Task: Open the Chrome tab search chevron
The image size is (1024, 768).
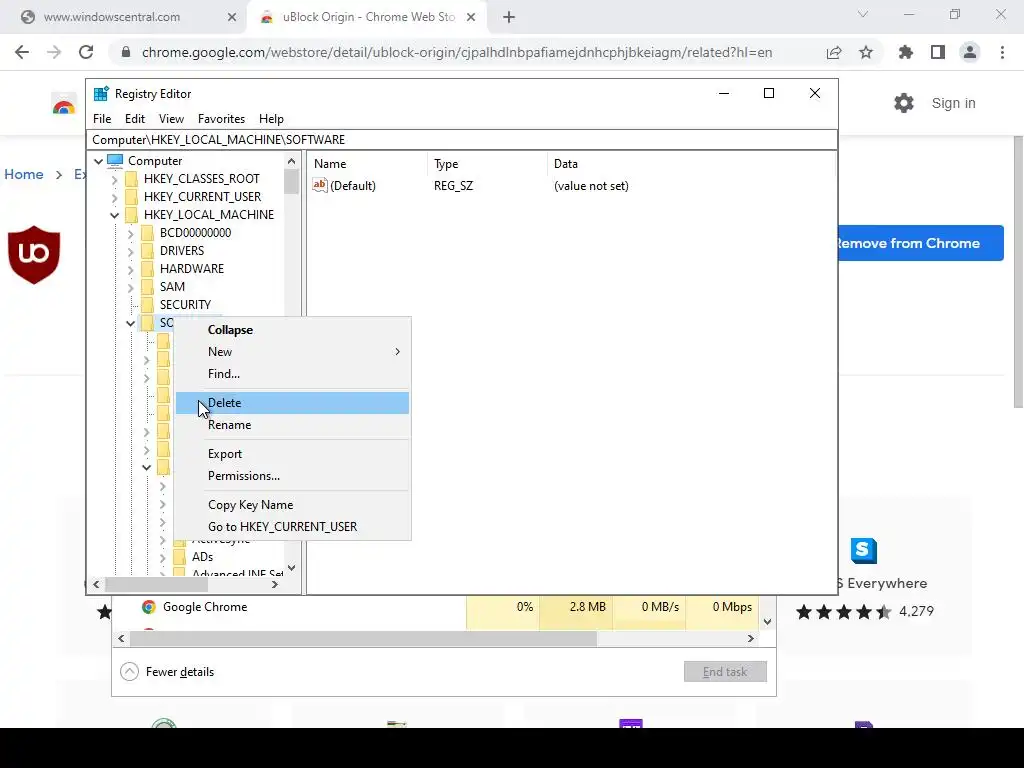Action: (x=863, y=14)
